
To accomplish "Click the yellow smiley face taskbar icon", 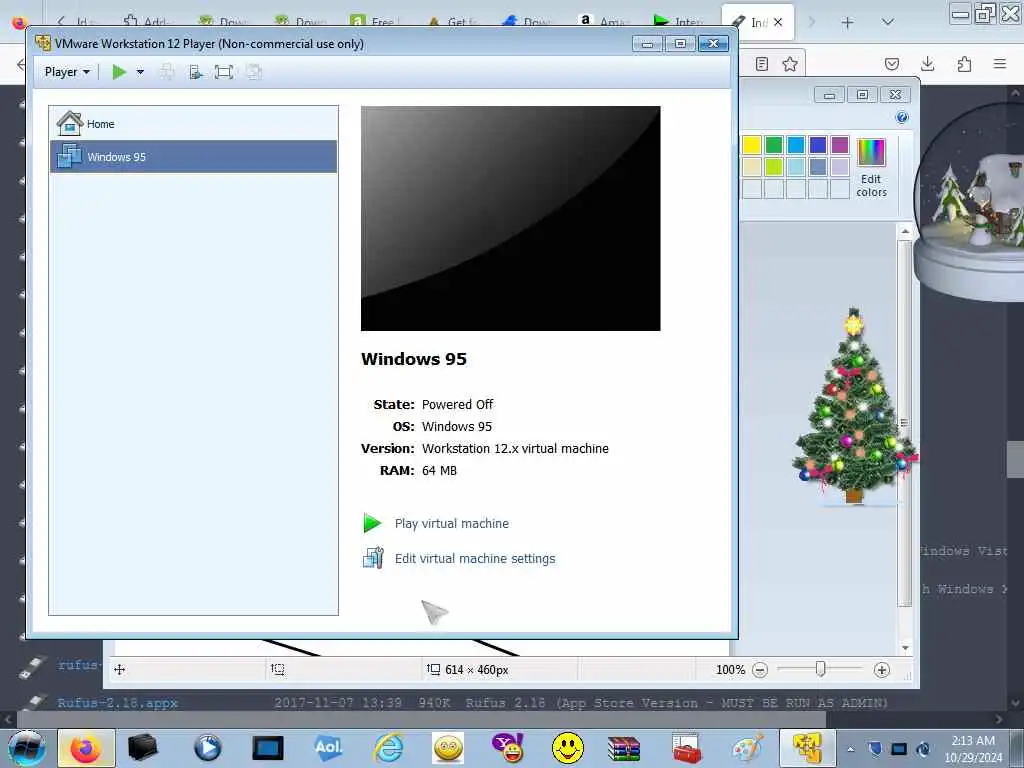I will [568, 748].
